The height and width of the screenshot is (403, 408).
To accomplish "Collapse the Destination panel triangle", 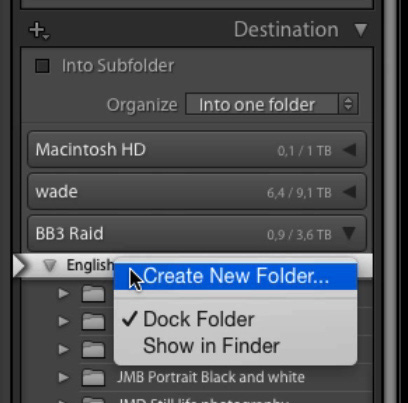I will 361,30.
